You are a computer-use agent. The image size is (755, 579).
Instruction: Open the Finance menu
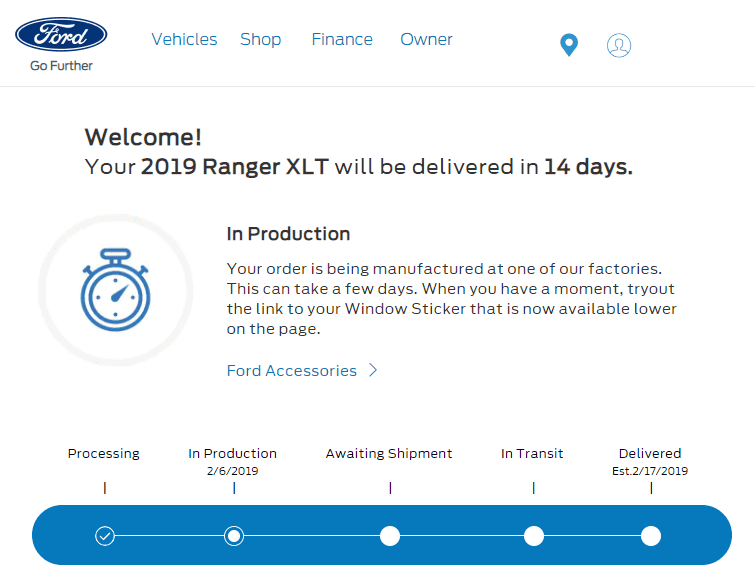(x=342, y=39)
